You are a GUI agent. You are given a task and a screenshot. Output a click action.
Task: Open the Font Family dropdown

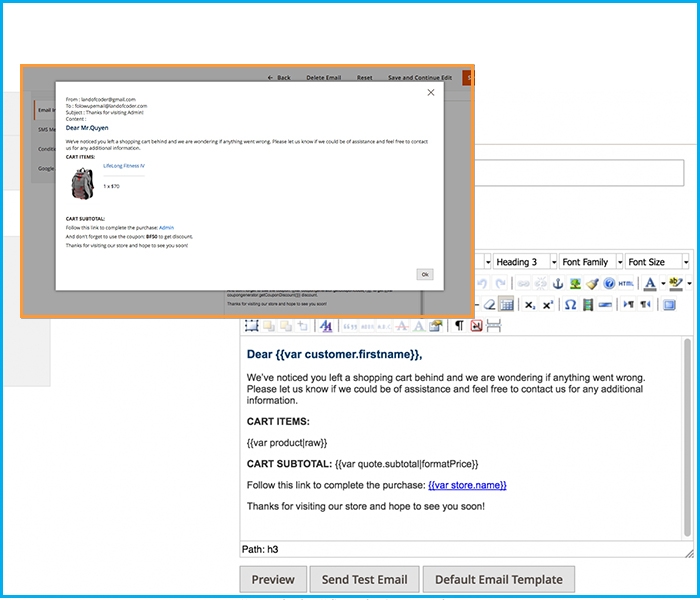pyautogui.click(x=591, y=262)
